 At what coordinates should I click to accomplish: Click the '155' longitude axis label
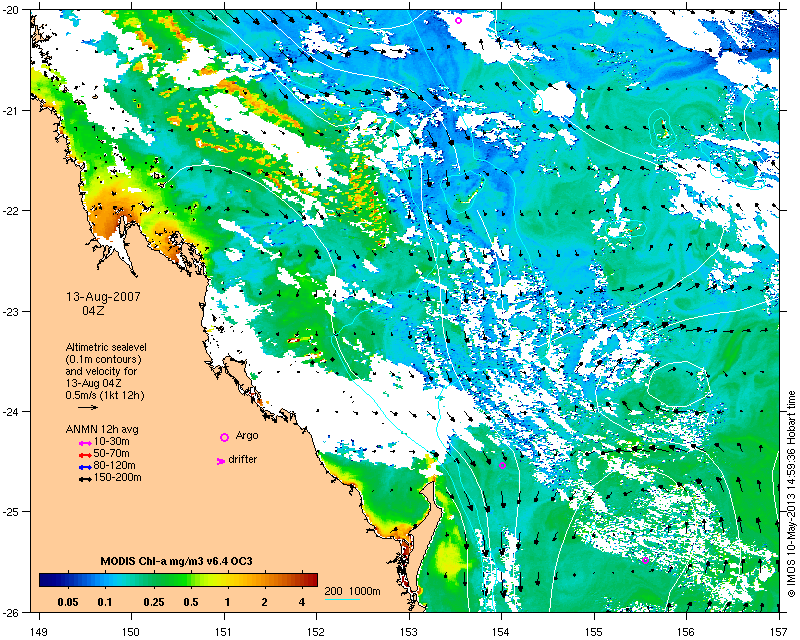pyautogui.click(x=594, y=632)
